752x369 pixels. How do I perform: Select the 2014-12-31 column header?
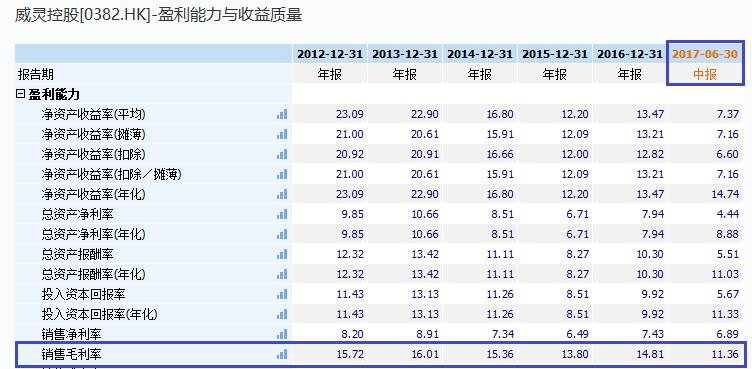[x=480, y=54]
